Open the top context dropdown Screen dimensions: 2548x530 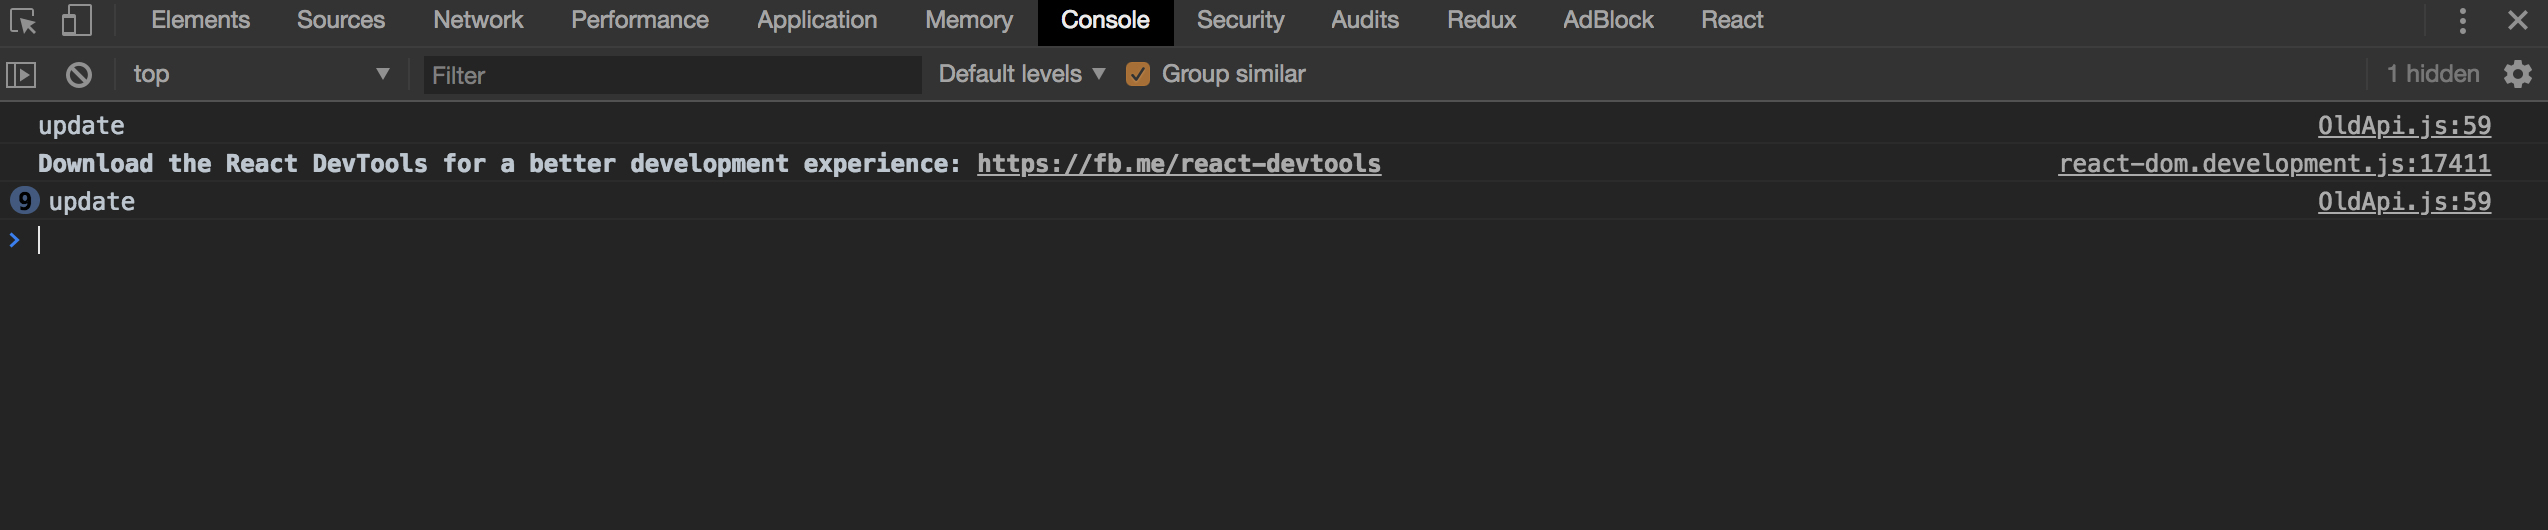click(x=260, y=75)
